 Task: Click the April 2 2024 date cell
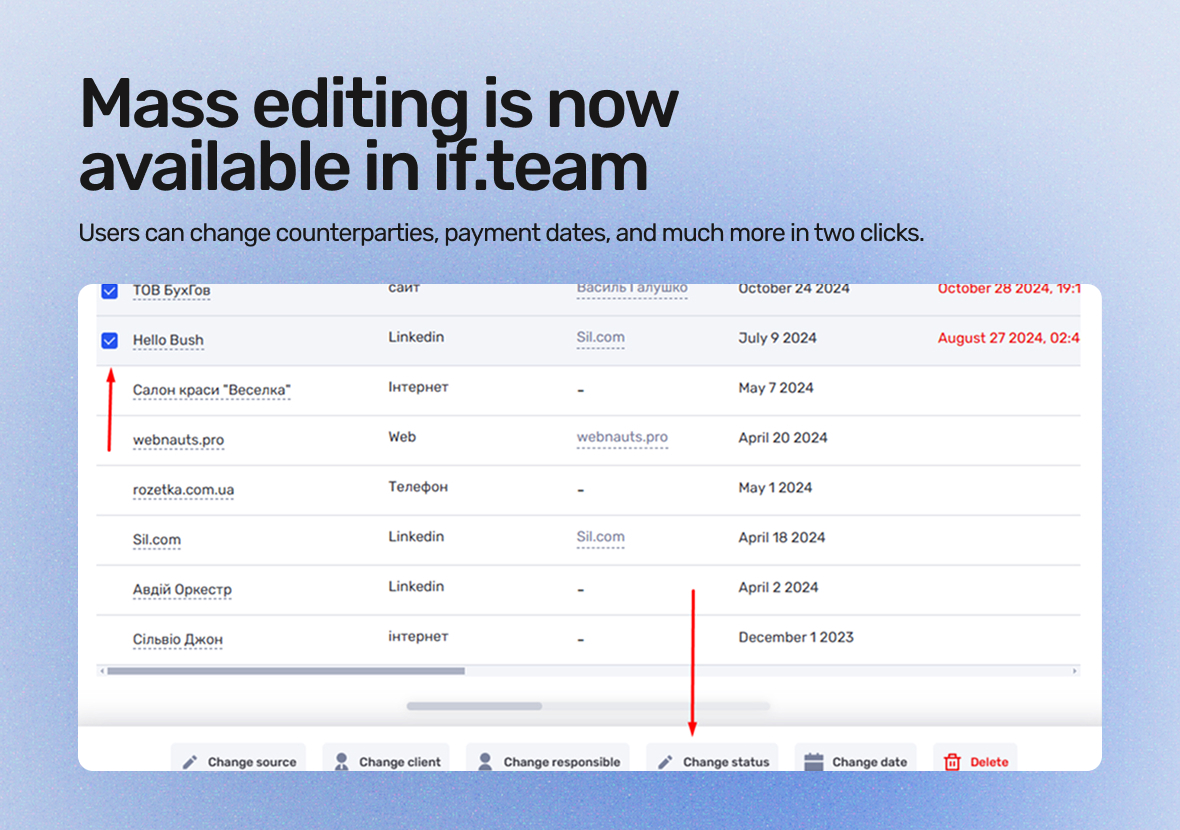[x=778, y=588]
